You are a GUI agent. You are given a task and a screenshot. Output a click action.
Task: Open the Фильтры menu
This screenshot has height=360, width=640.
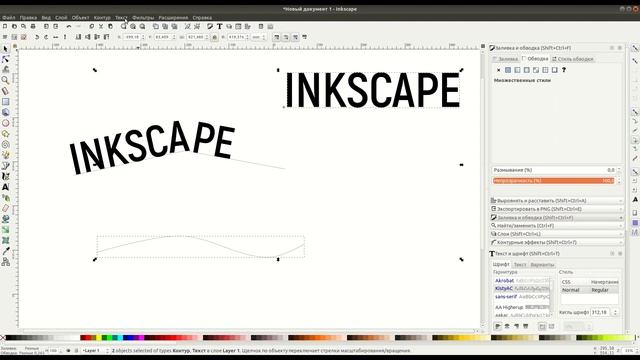(143, 18)
